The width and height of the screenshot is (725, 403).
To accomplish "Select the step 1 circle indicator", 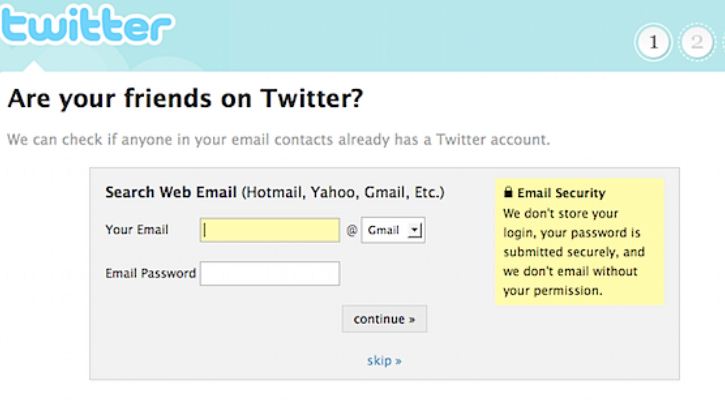I will [654, 42].
